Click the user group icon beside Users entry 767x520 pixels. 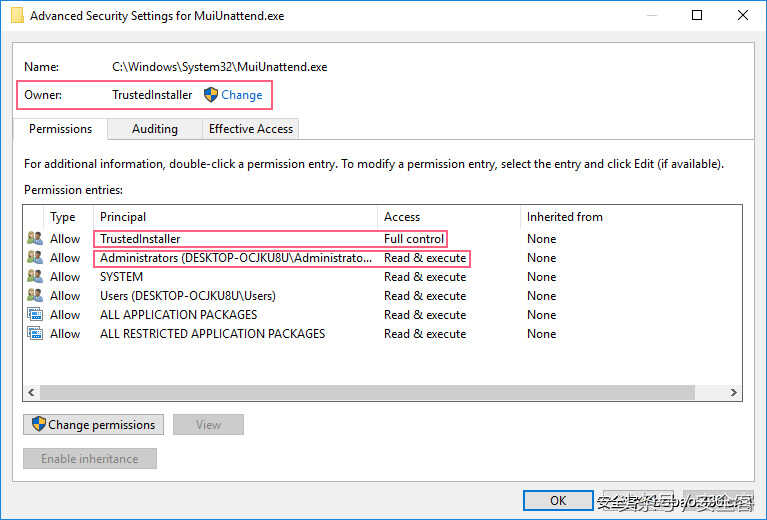coord(35,296)
